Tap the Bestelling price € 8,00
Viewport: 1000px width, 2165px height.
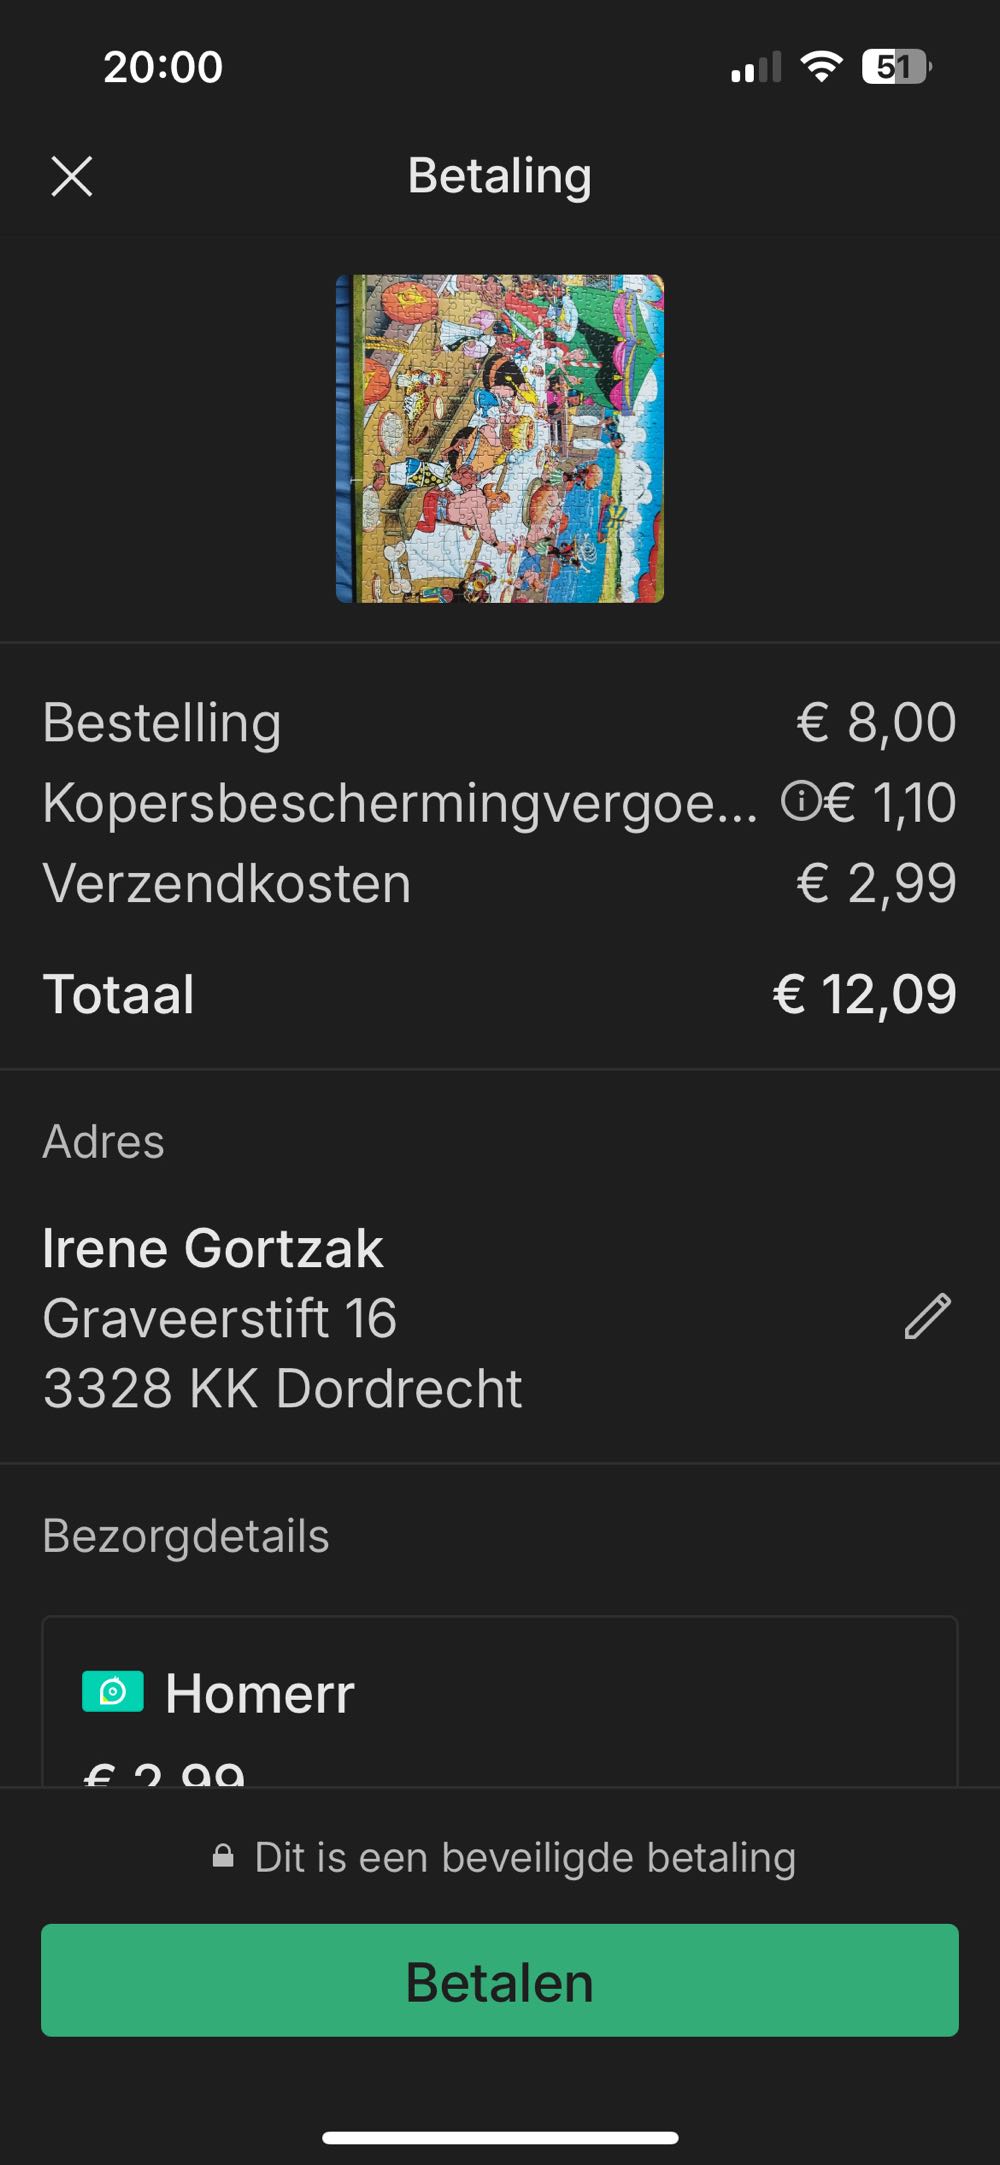(x=876, y=722)
